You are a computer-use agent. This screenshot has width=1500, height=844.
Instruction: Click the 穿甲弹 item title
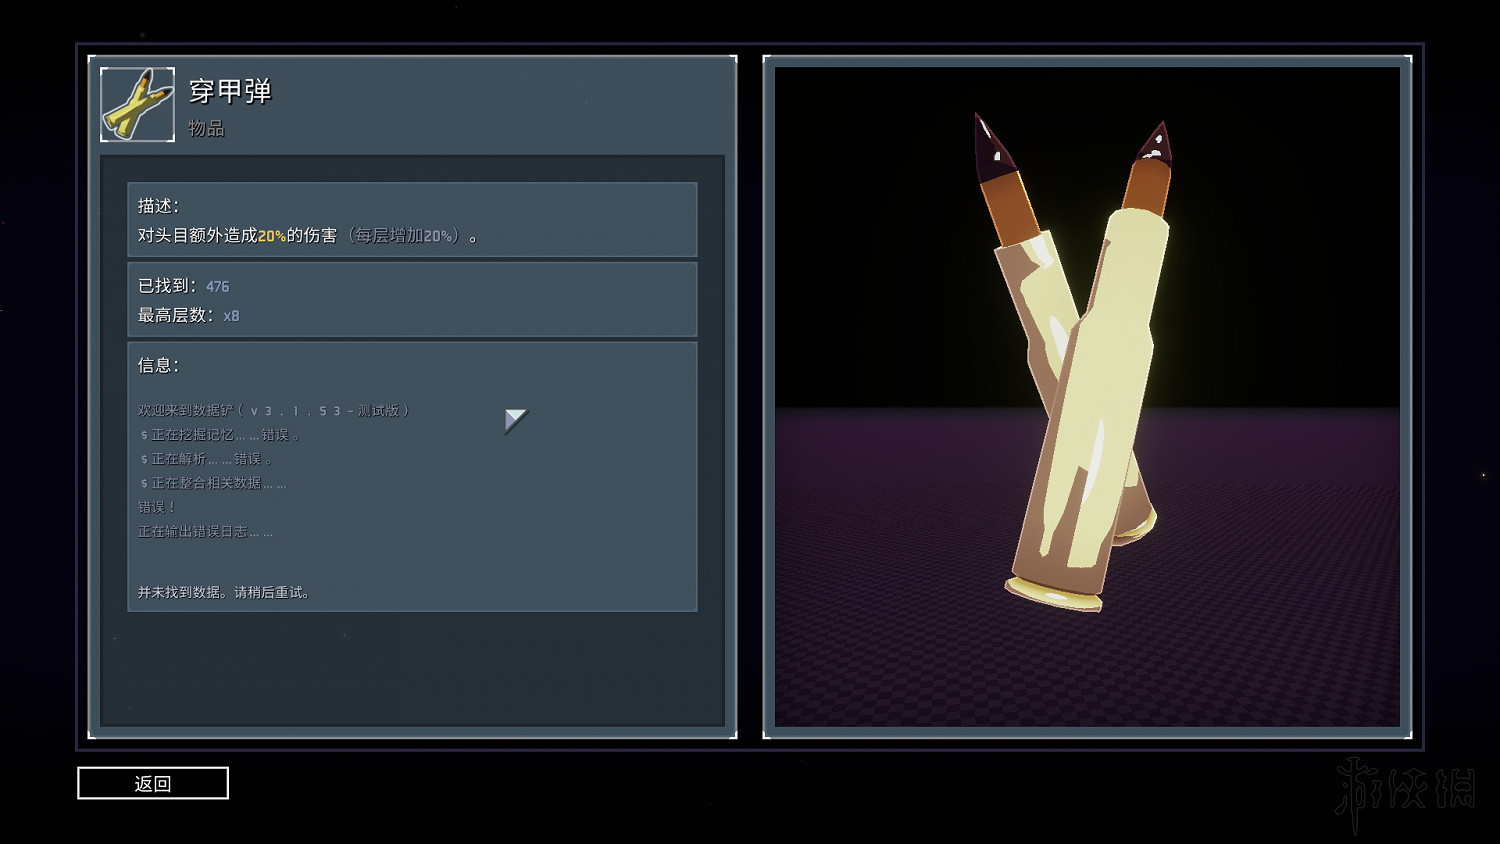click(x=230, y=91)
